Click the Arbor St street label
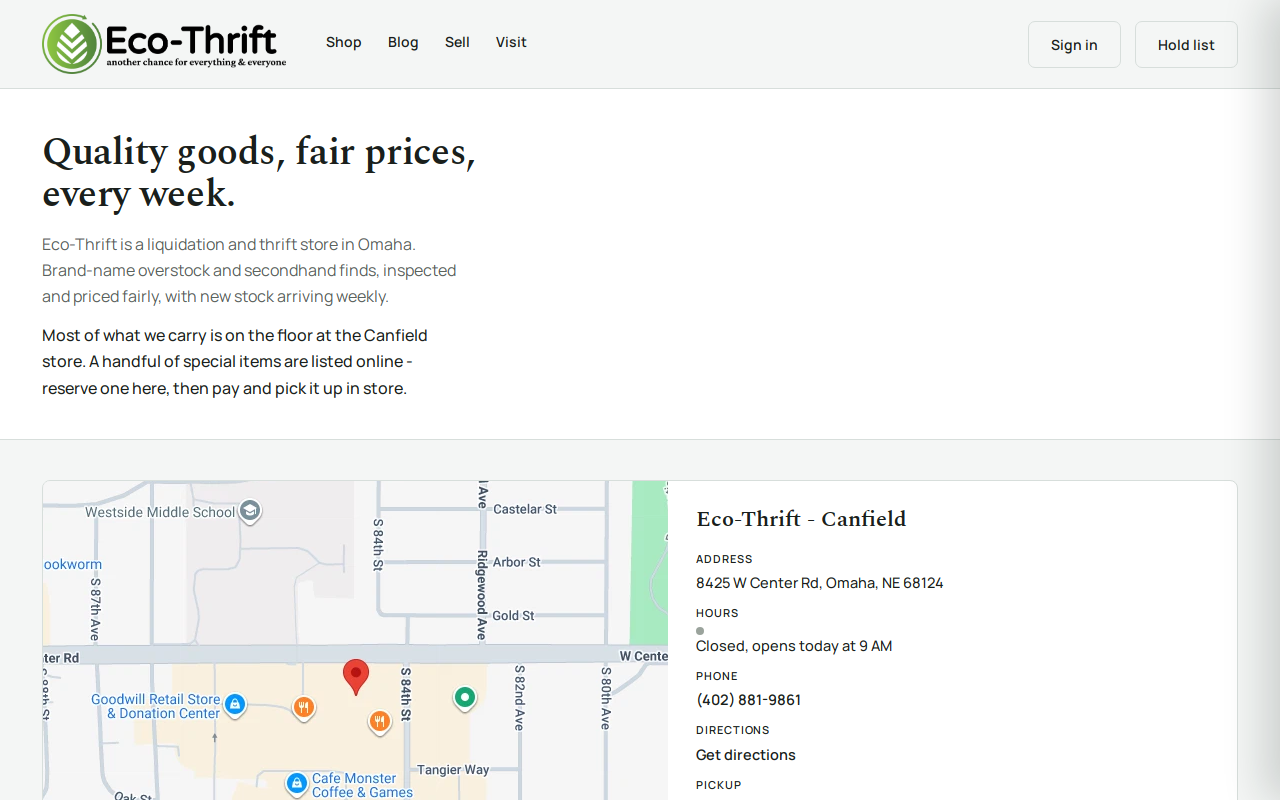This screenshot has height=800, width=1280. (x=517, y=562)
